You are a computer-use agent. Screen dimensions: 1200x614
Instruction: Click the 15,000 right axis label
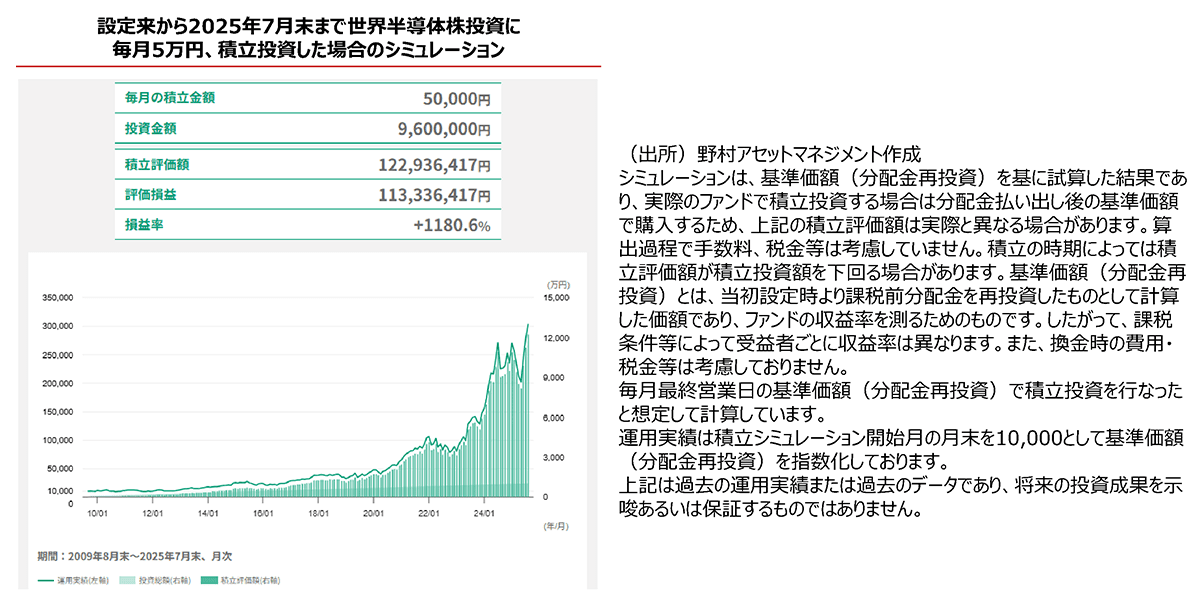(x=554, y=298)
